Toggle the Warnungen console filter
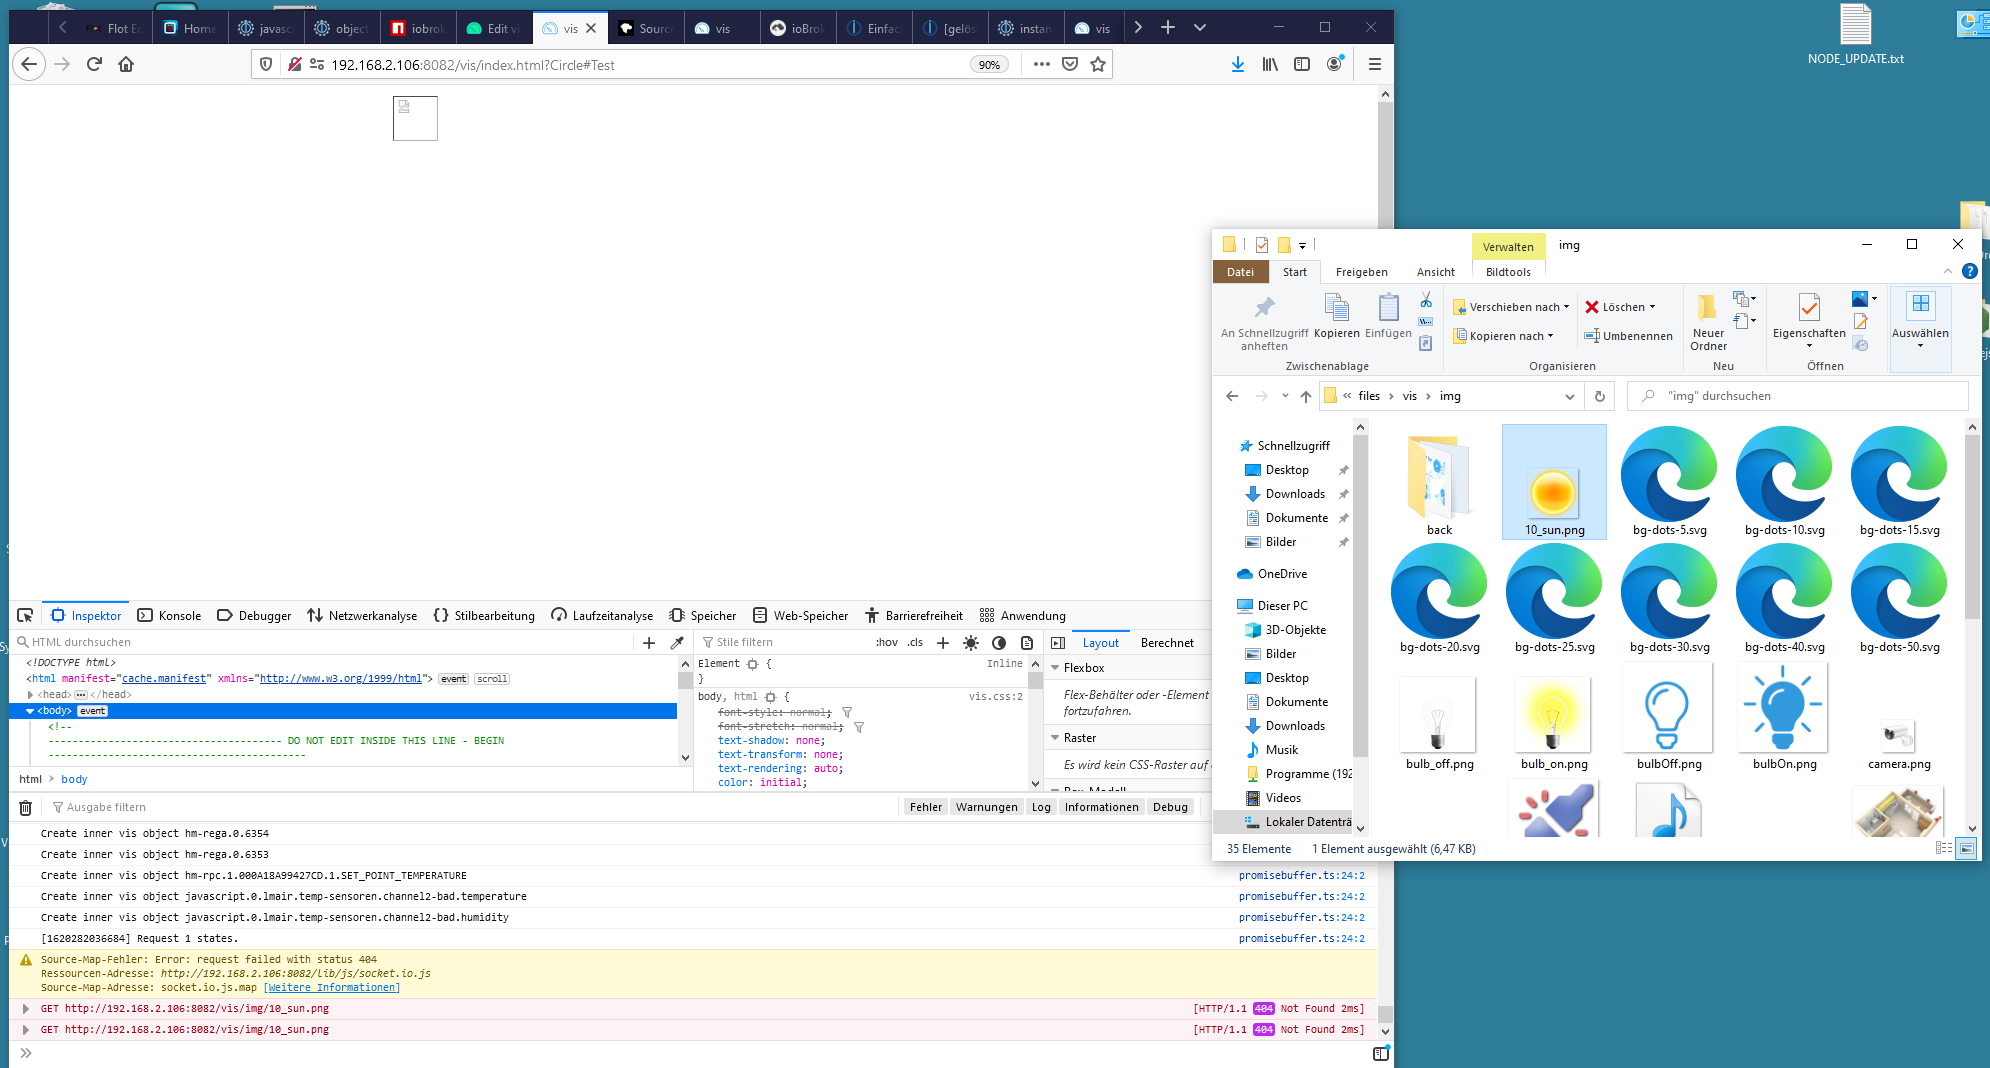The image size is (1990, 1068). tap(986, 808)
